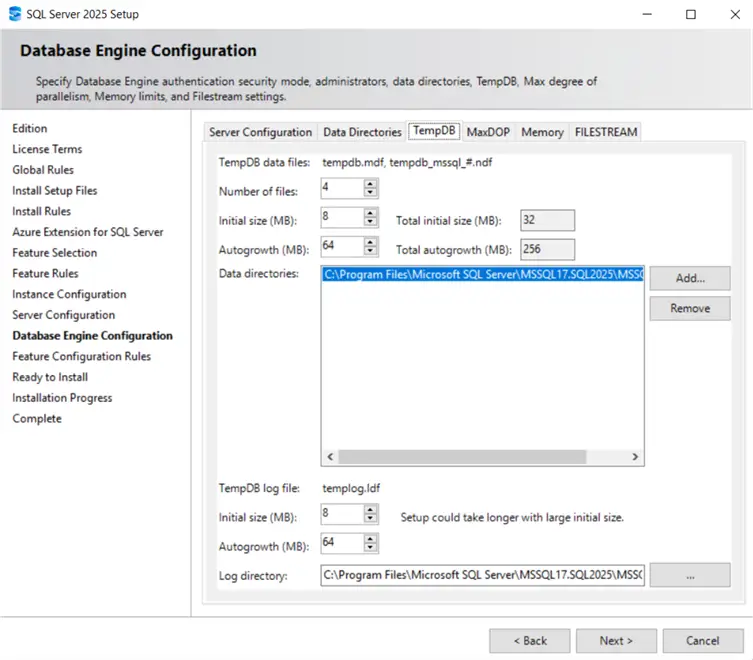
Task: Select the highlighted data directory path entry
Action: [x=483, y=274]
